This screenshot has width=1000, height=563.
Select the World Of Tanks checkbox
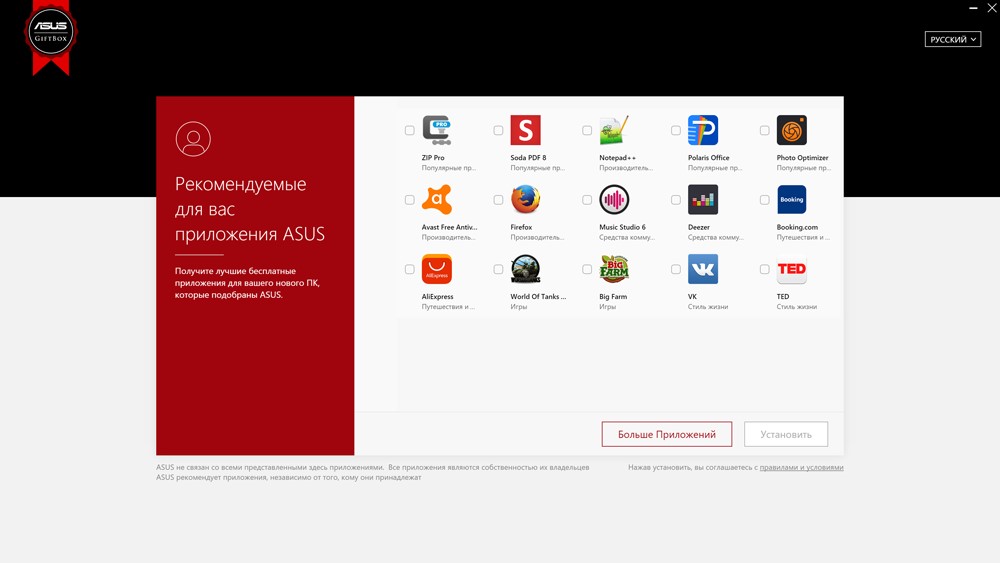[x=498, y=269]
